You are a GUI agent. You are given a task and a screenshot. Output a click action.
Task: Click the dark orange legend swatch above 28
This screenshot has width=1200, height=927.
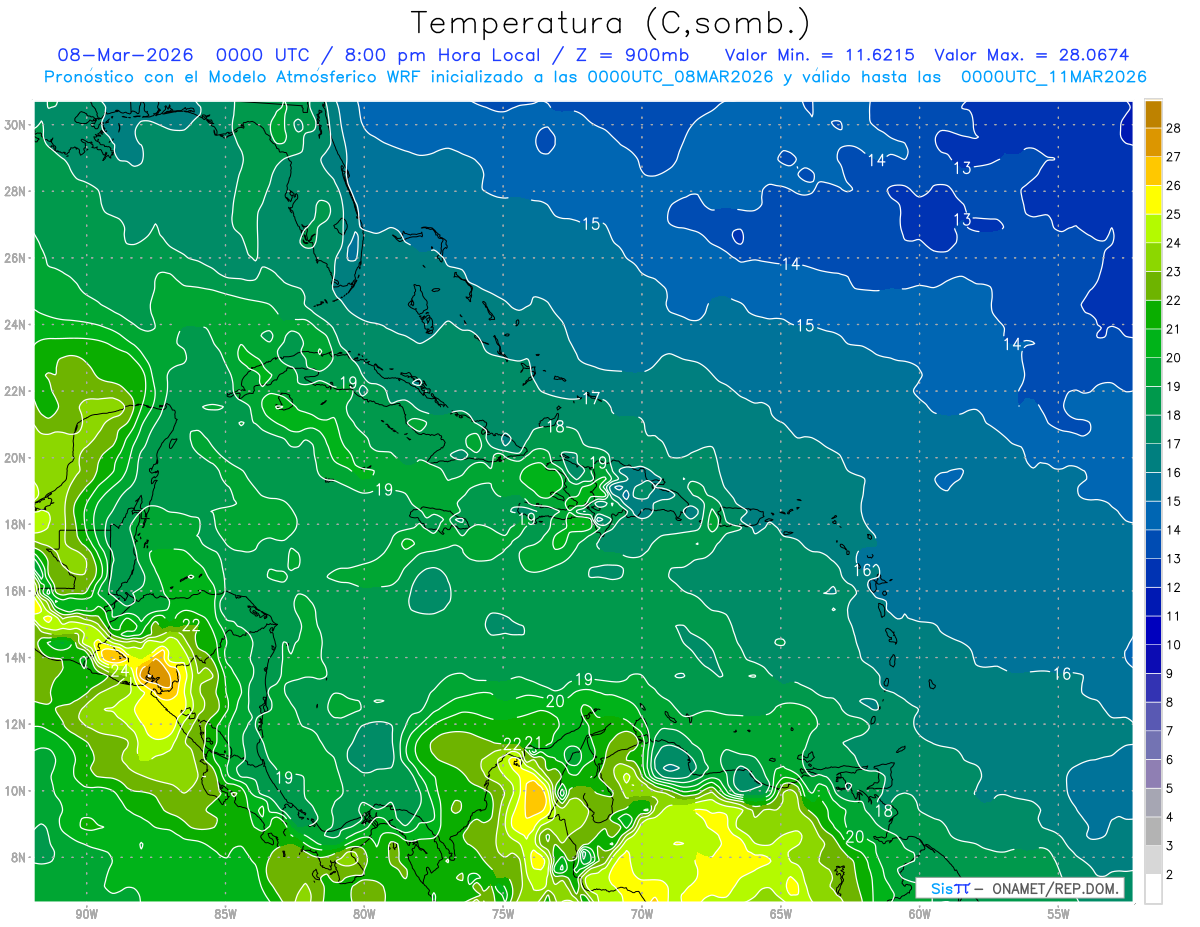pyautogui.click(x=1153, y=114)
